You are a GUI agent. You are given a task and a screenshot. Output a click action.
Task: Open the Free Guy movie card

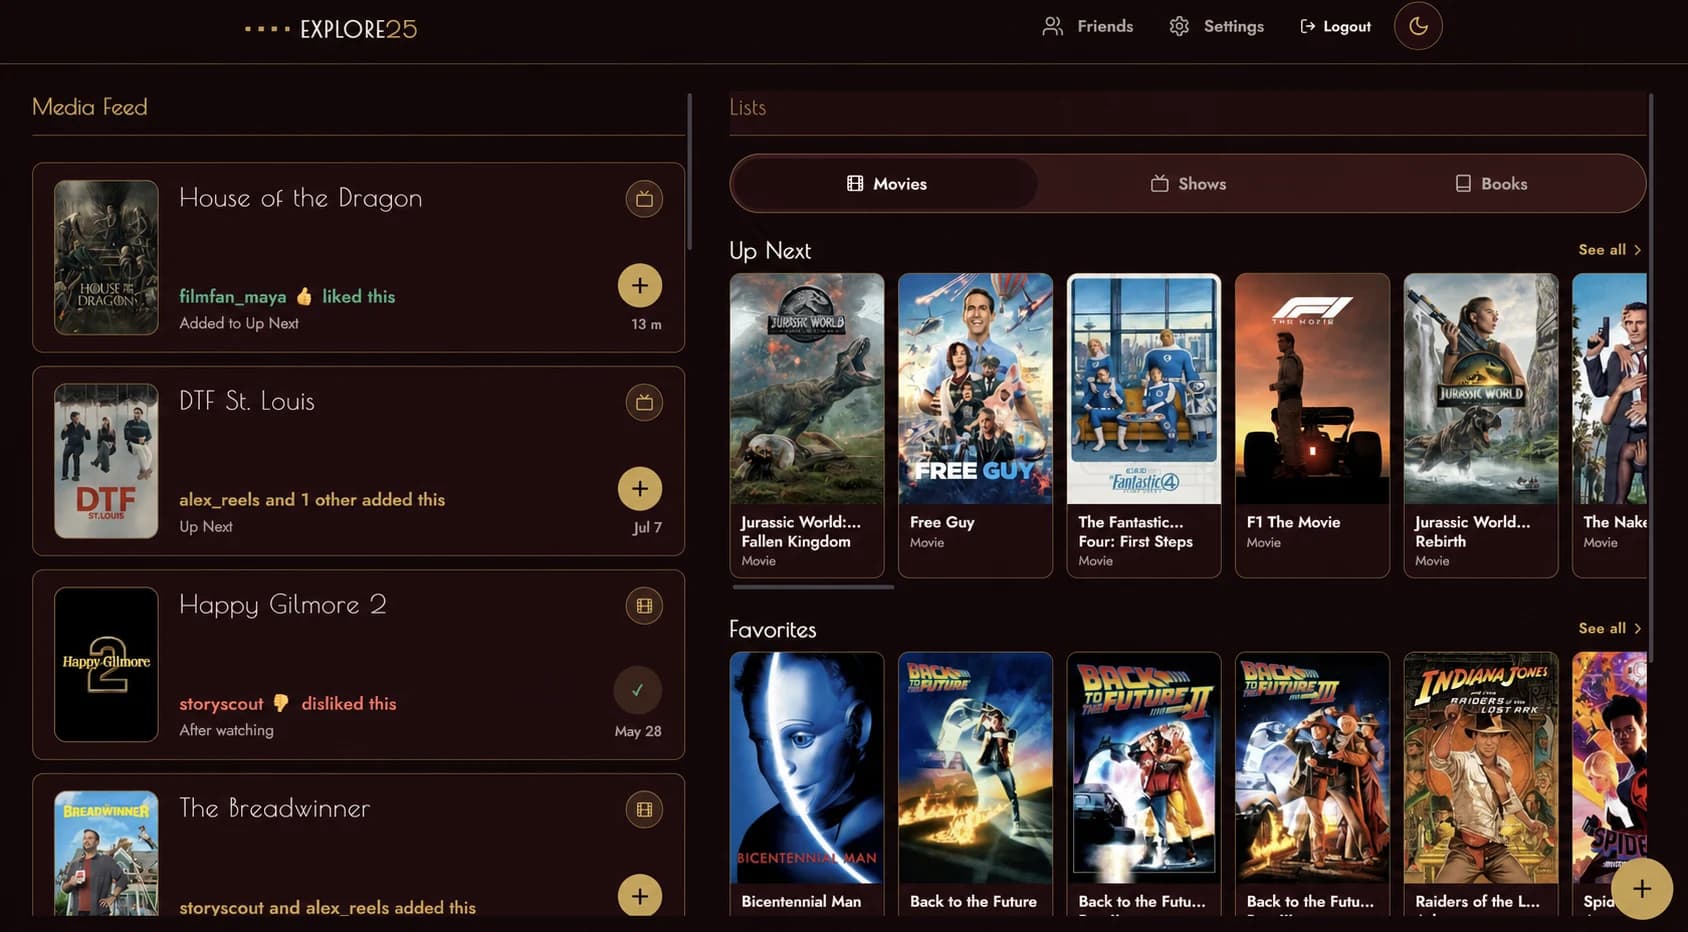(x=975, y=425)
